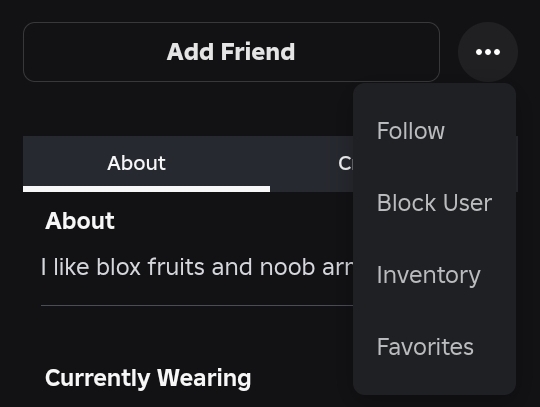Viewport: 540px width, 407px height.
Task: Choose Block User in the menu
Action: 434,203
